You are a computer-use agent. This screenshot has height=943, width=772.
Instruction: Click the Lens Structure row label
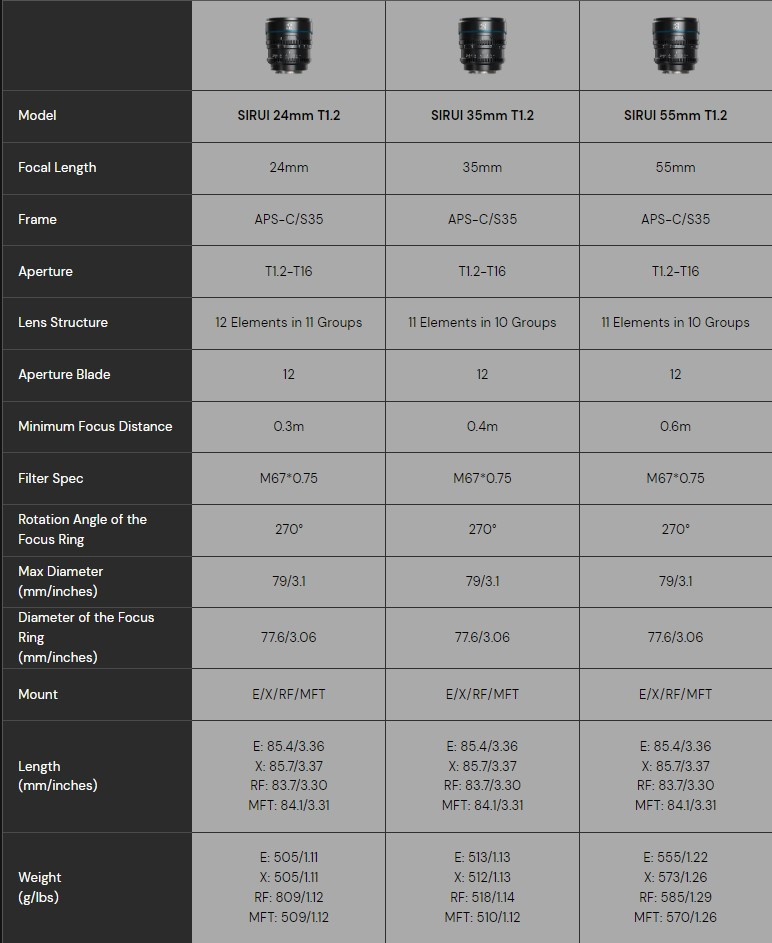pos(63,322)
